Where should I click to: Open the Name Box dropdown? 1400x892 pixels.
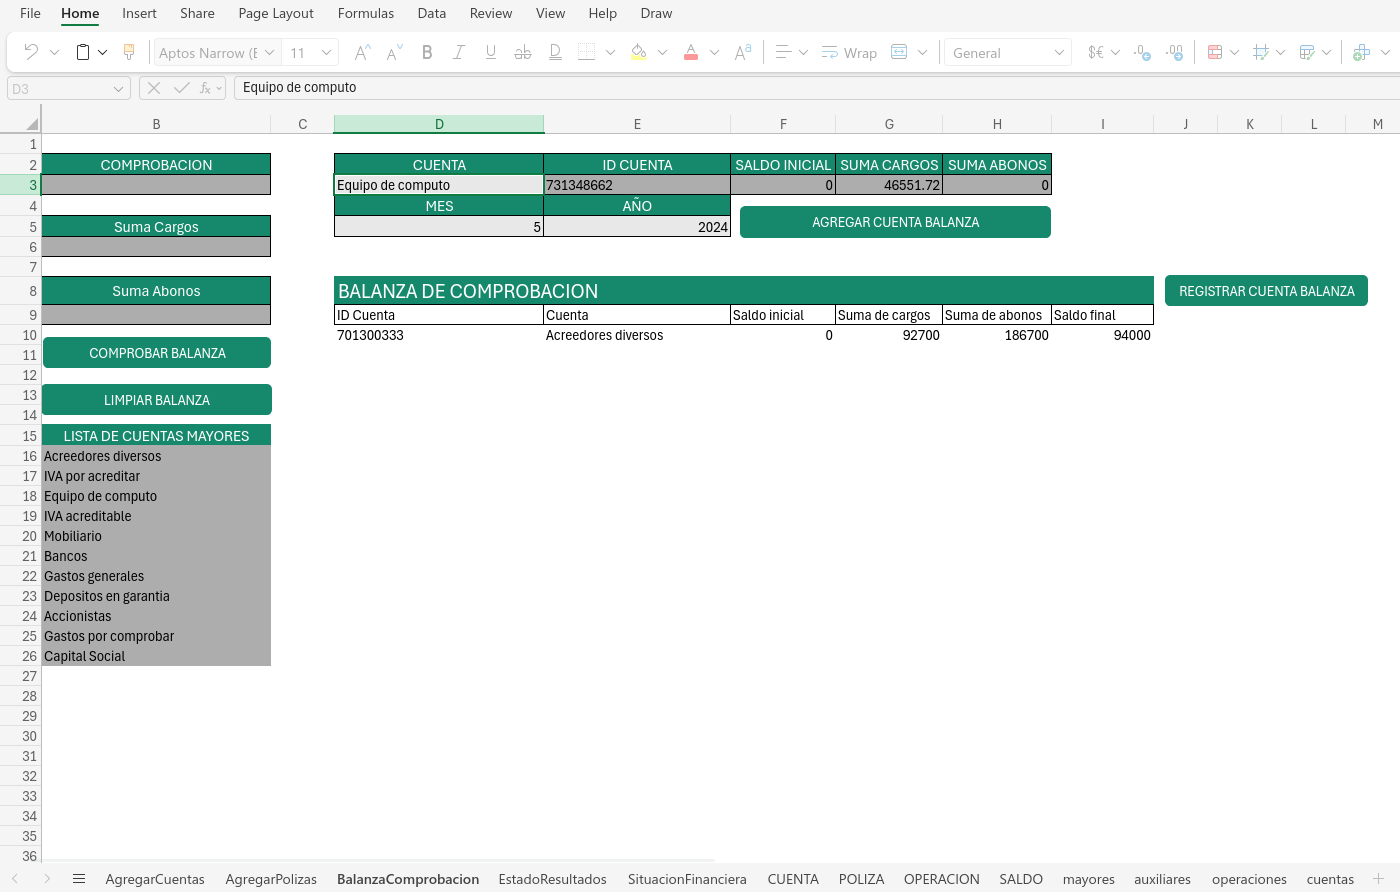pos(118,88)
